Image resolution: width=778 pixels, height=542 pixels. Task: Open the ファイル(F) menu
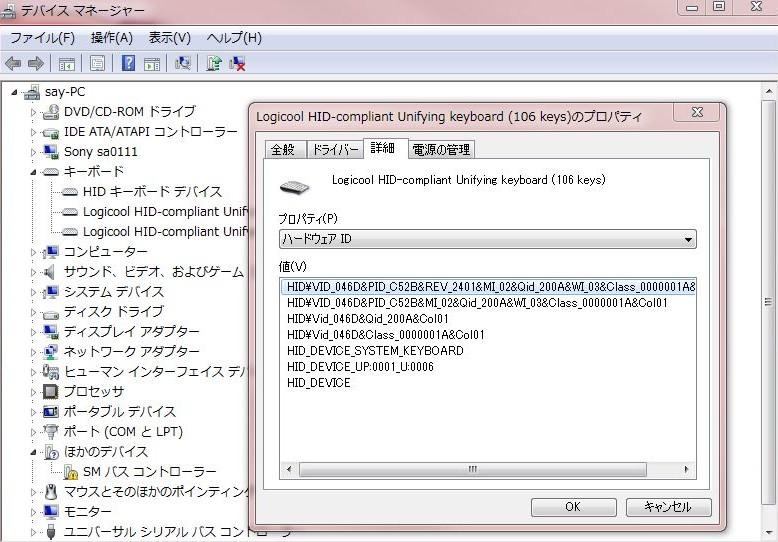[x=42, y=38]
